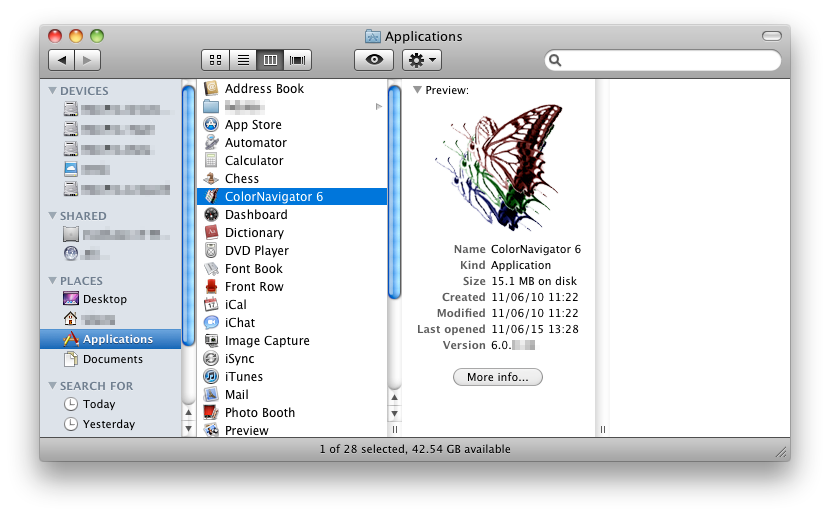Switch to column view

270,60
